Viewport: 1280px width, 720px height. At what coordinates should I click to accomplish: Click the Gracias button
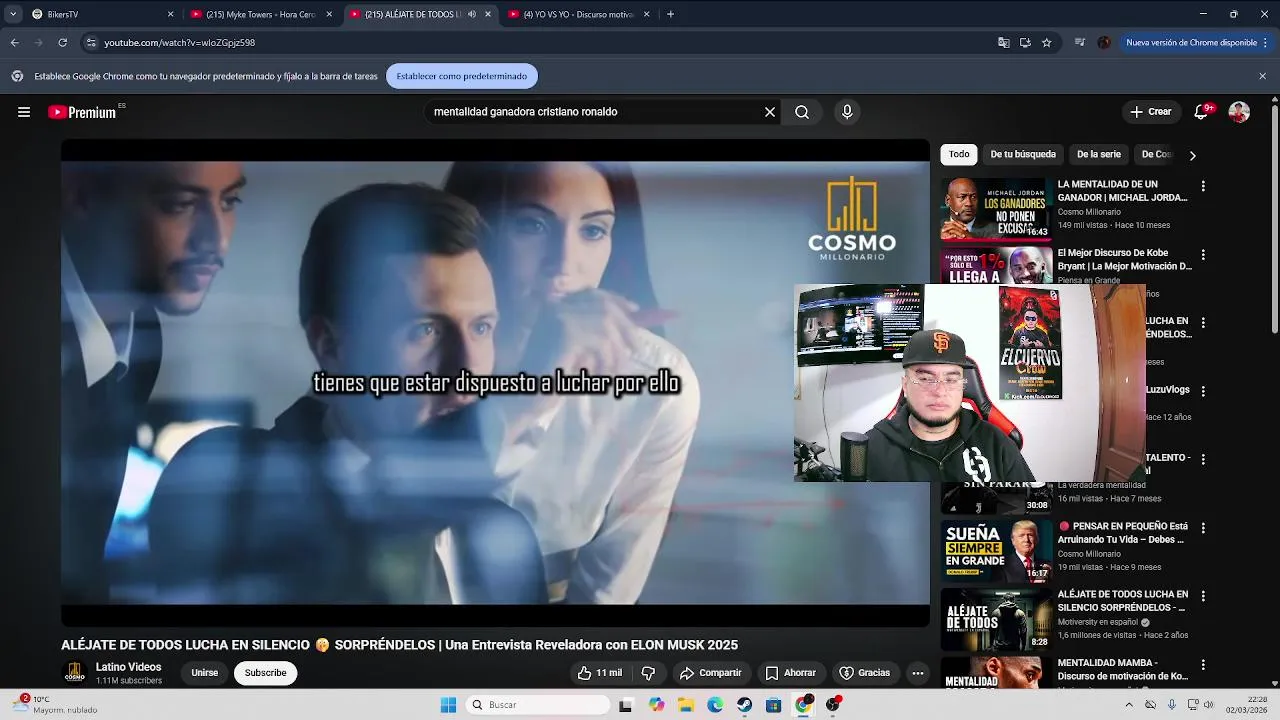click(x=865, y=673)
